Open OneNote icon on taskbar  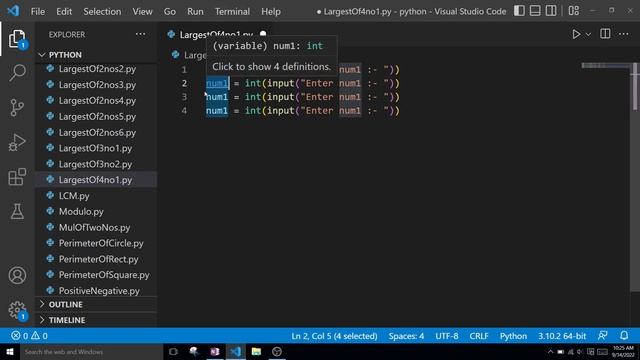[x=215, y=352]
